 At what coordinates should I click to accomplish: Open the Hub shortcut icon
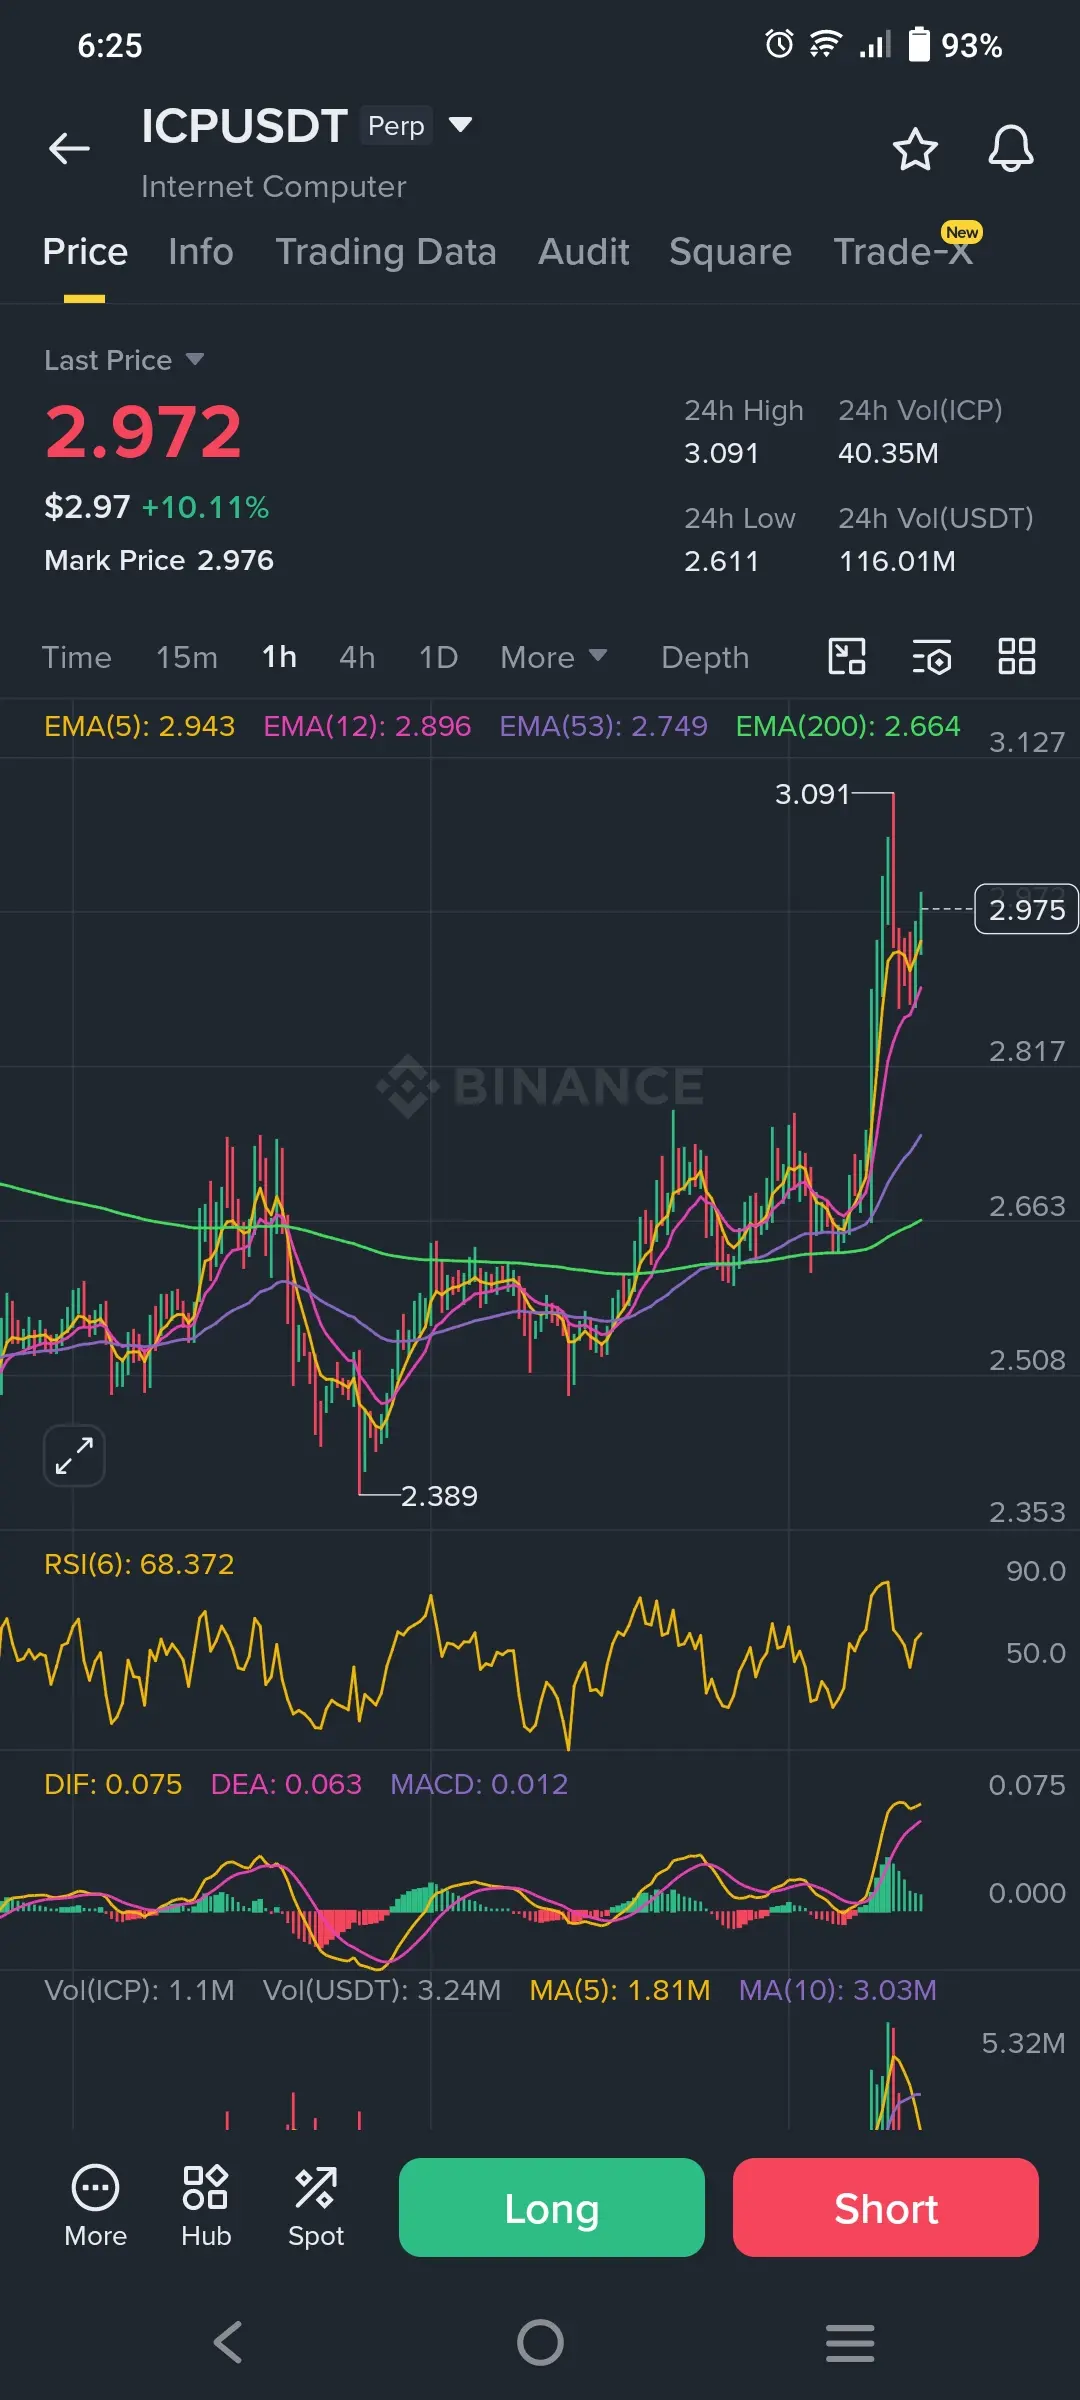206,2208
